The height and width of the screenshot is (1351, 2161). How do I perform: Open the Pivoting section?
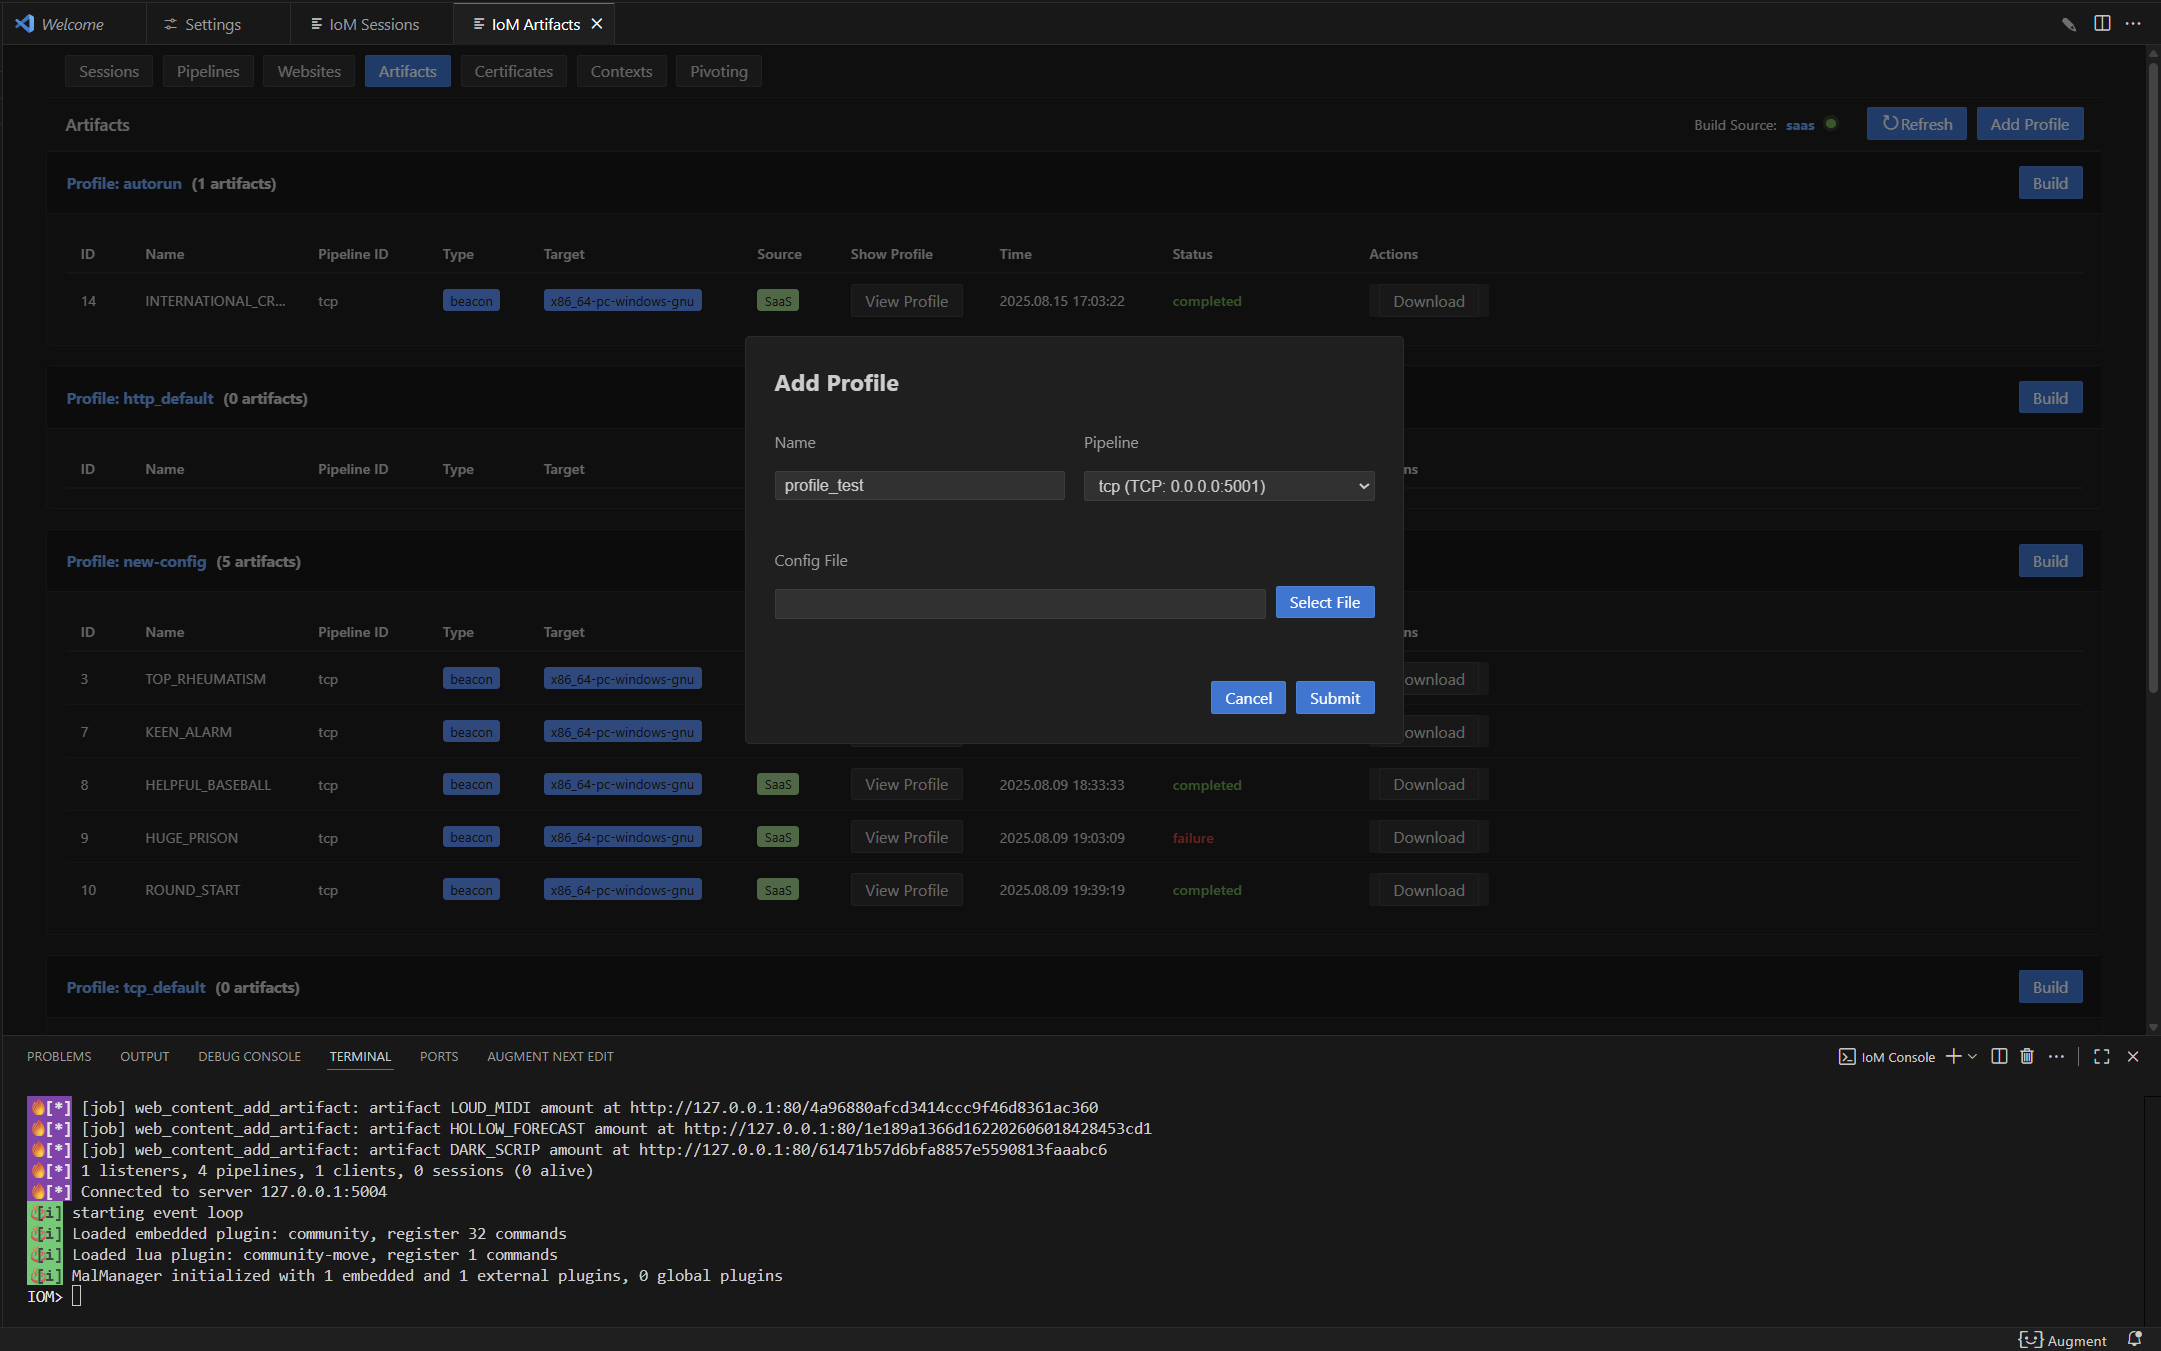point(718,71)
